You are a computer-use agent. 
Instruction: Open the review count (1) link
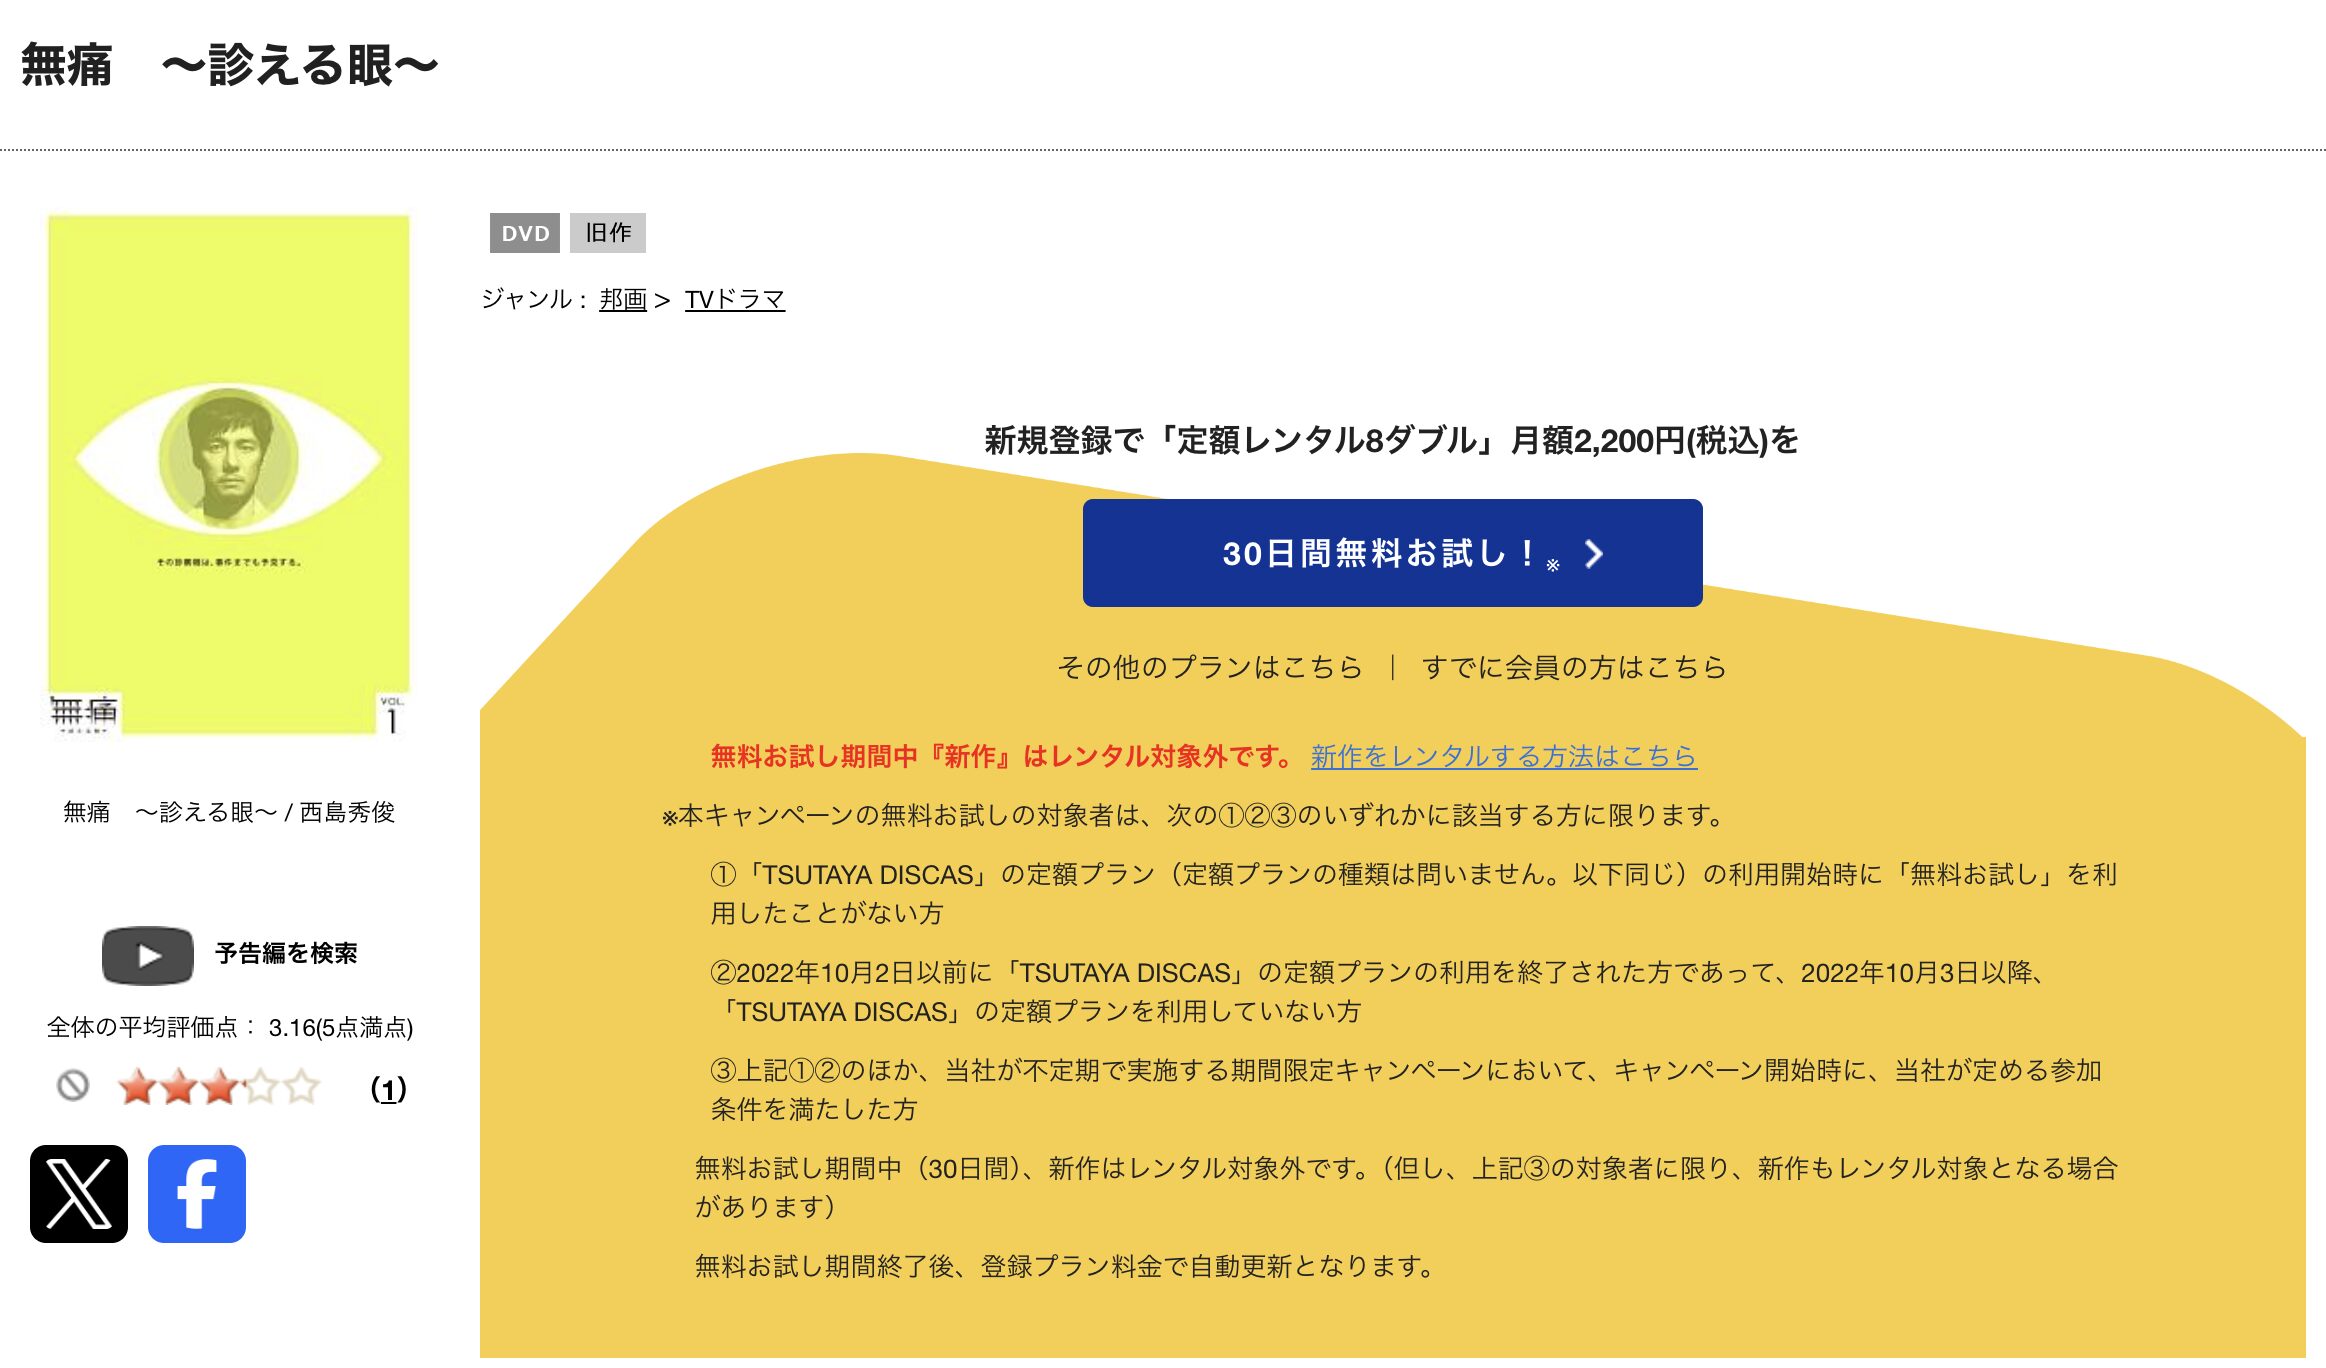pos(388,1089)
